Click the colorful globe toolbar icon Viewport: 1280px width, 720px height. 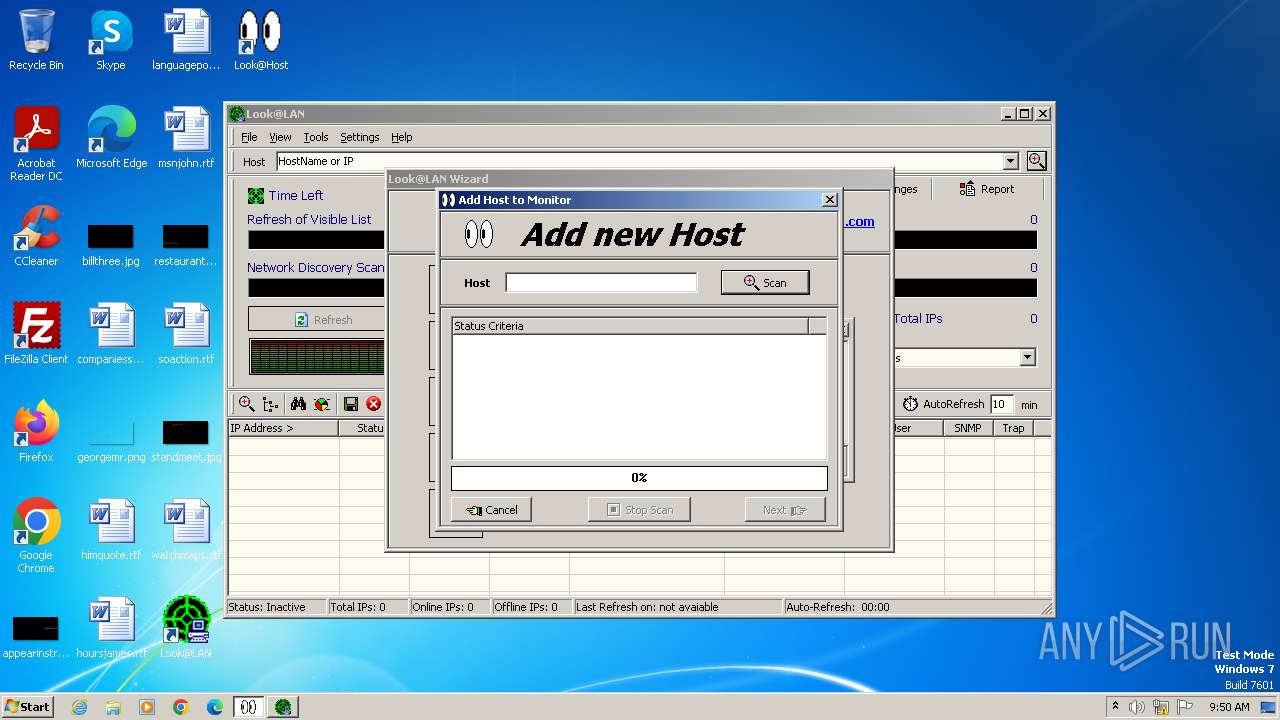pyautogui.click(x=322, y=404)
